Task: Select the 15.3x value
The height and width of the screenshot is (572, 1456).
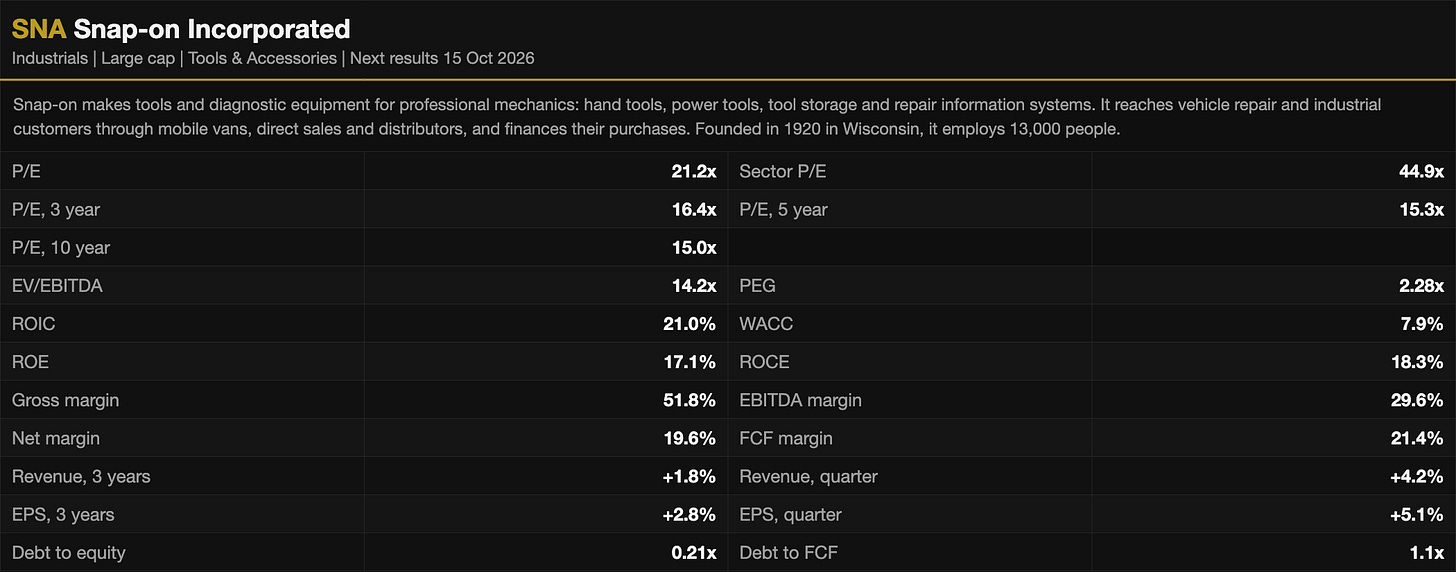Action: tap(1421, 210)
